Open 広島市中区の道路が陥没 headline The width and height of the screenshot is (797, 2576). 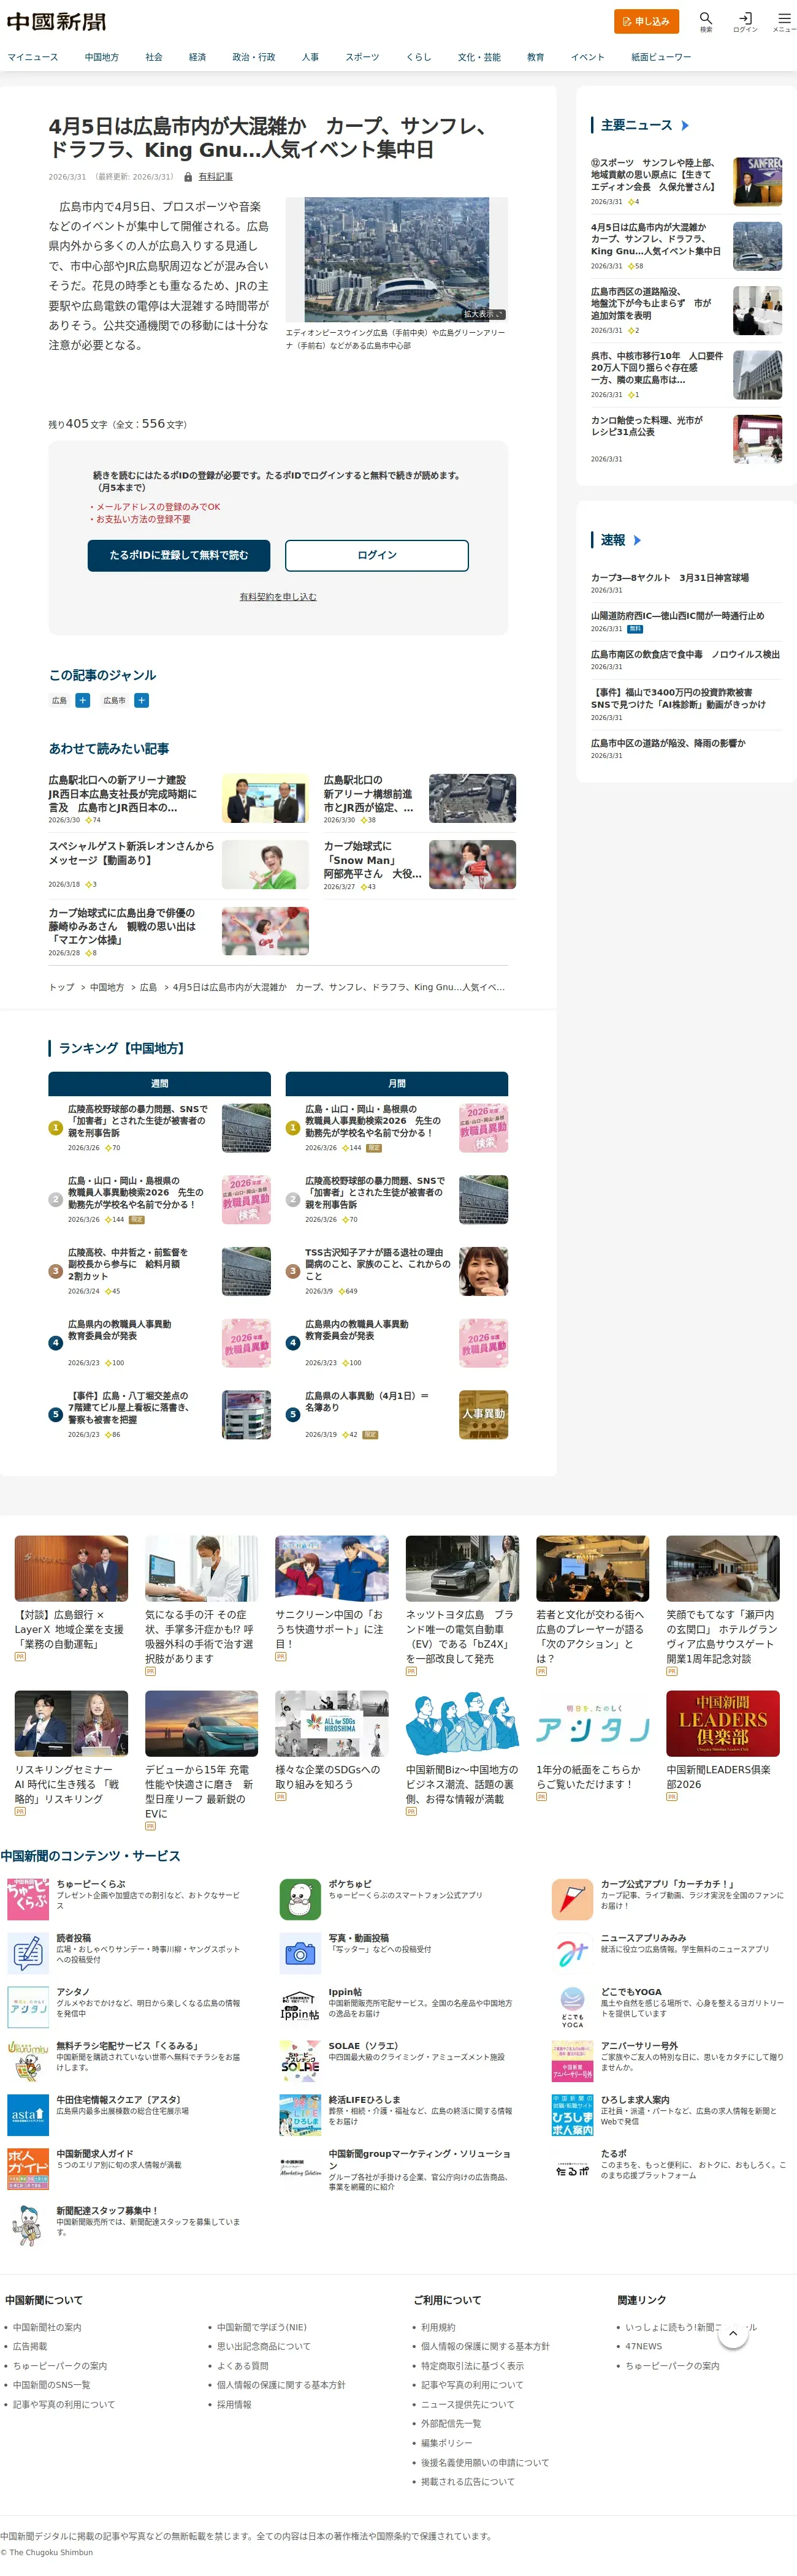point(667,743)
